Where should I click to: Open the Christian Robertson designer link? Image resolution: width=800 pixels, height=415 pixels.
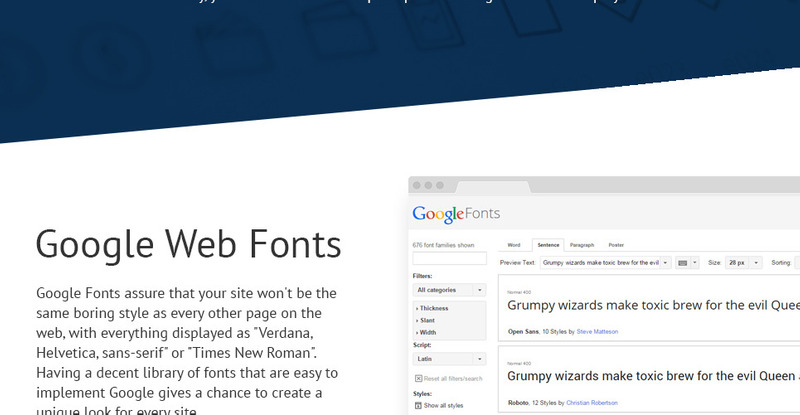pyautogui.click(x=592, y=403)
